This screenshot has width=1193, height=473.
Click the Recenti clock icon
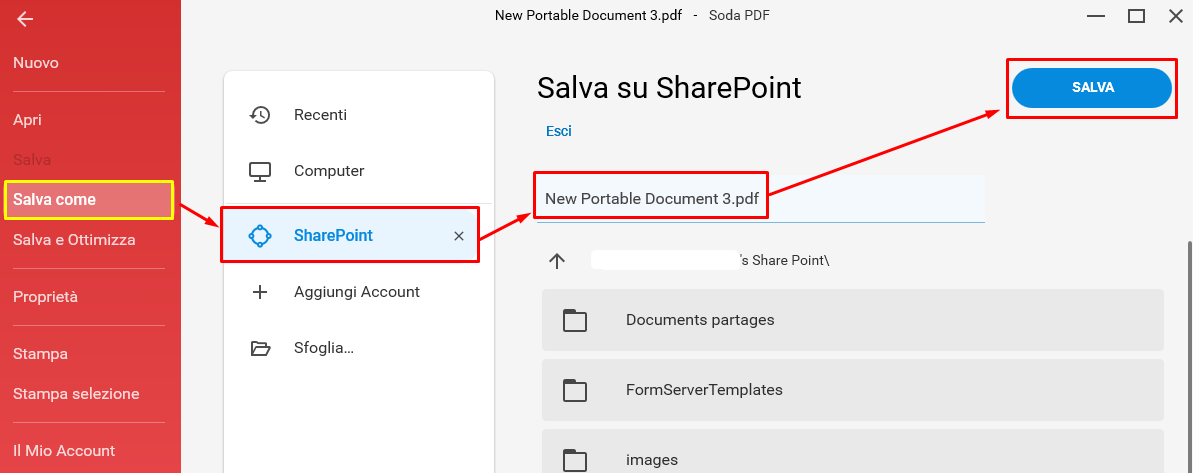pos(260,115)
